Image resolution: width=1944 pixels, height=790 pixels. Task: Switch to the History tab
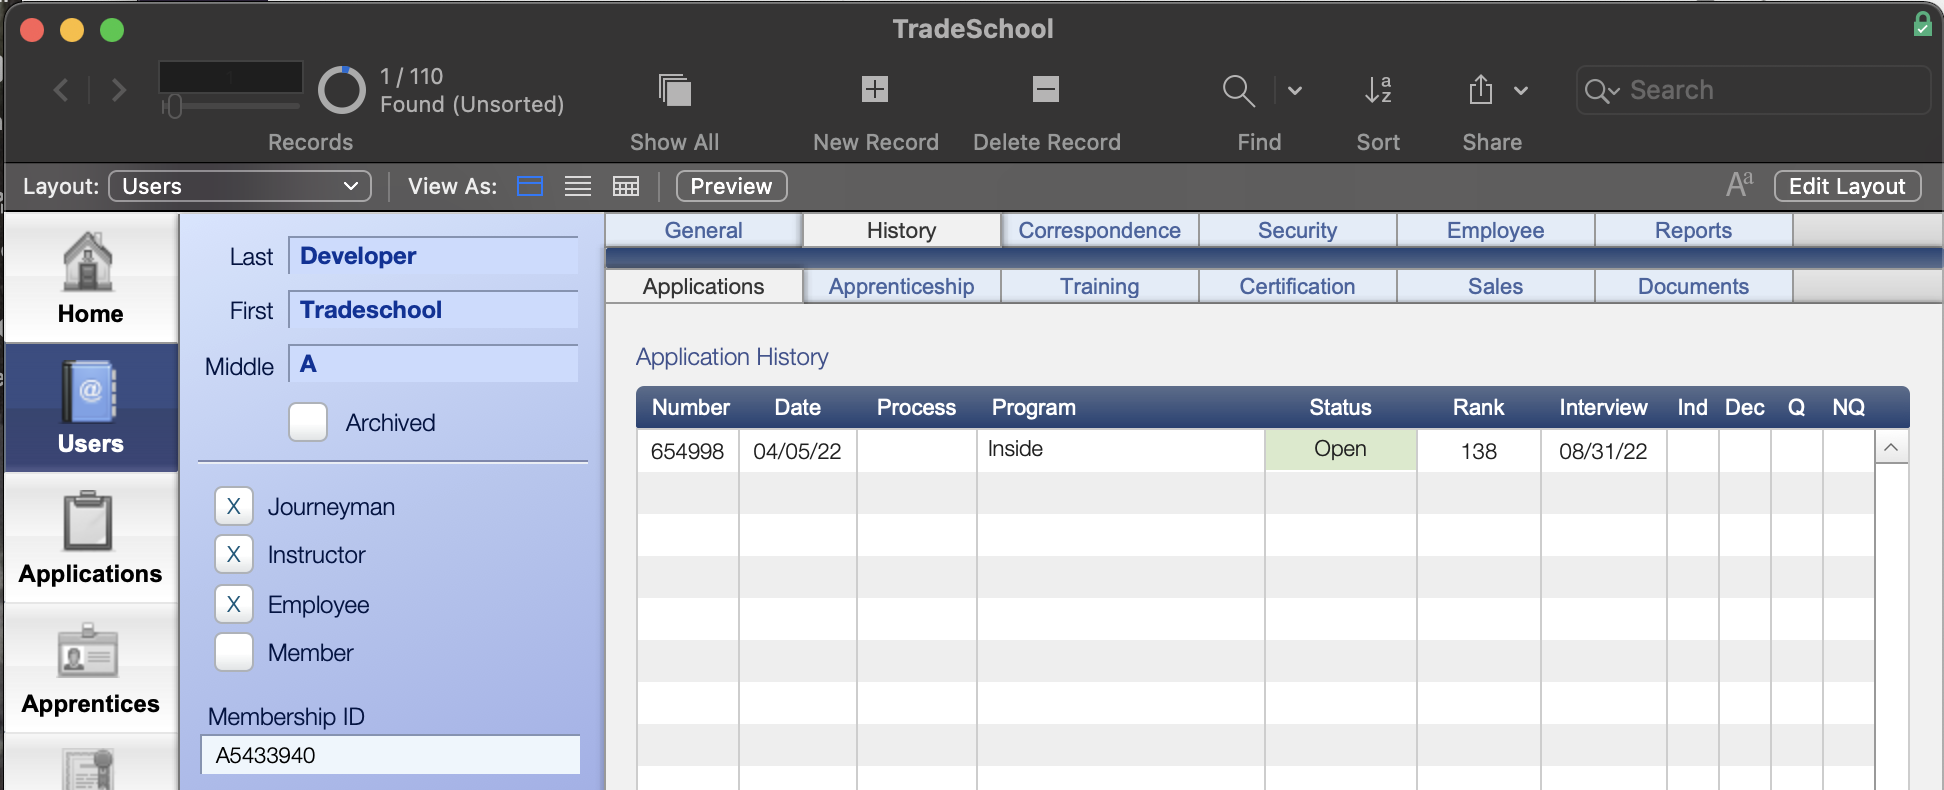(901, 230)
